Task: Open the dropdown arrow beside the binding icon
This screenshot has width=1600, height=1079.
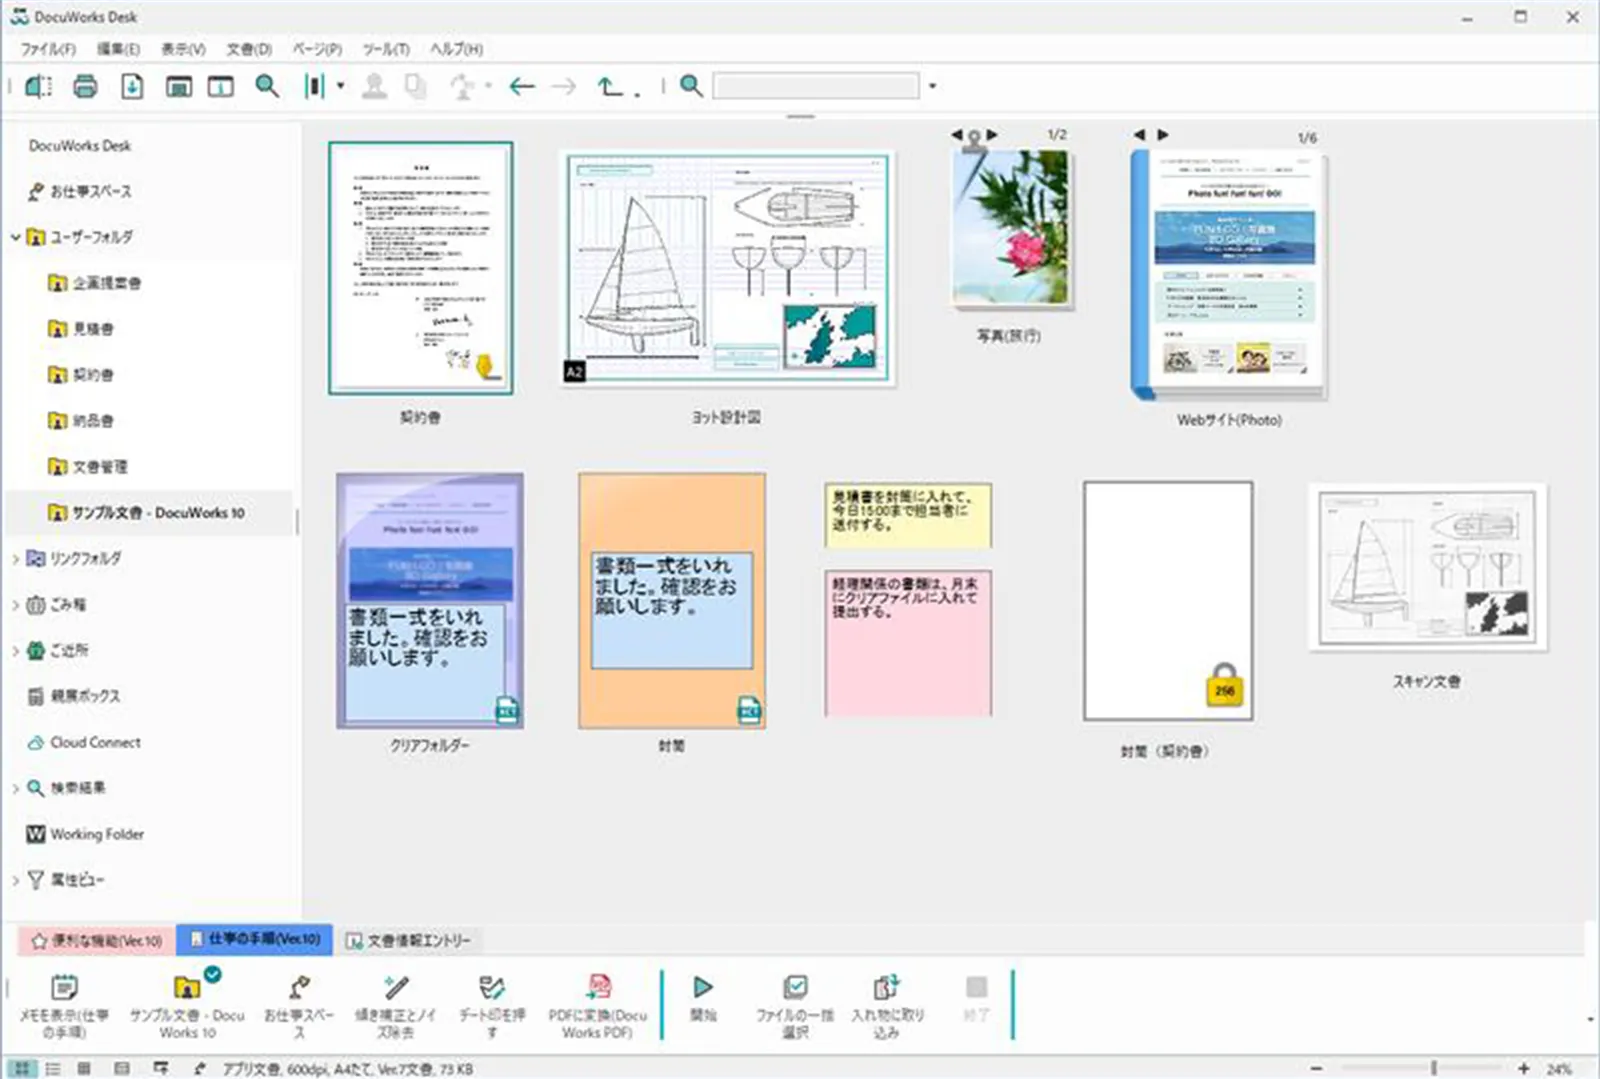Action: 340,86
